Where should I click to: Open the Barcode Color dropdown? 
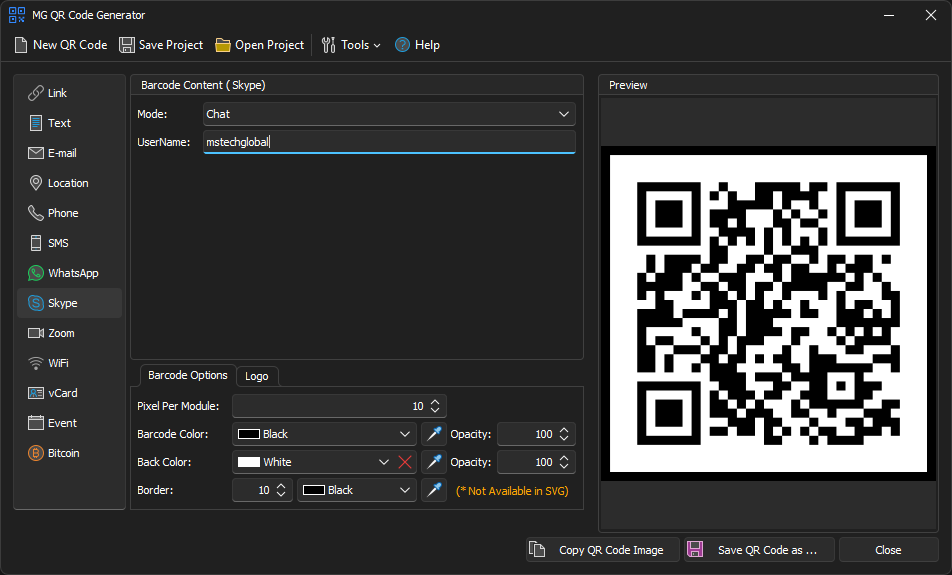tap(324, 434)
